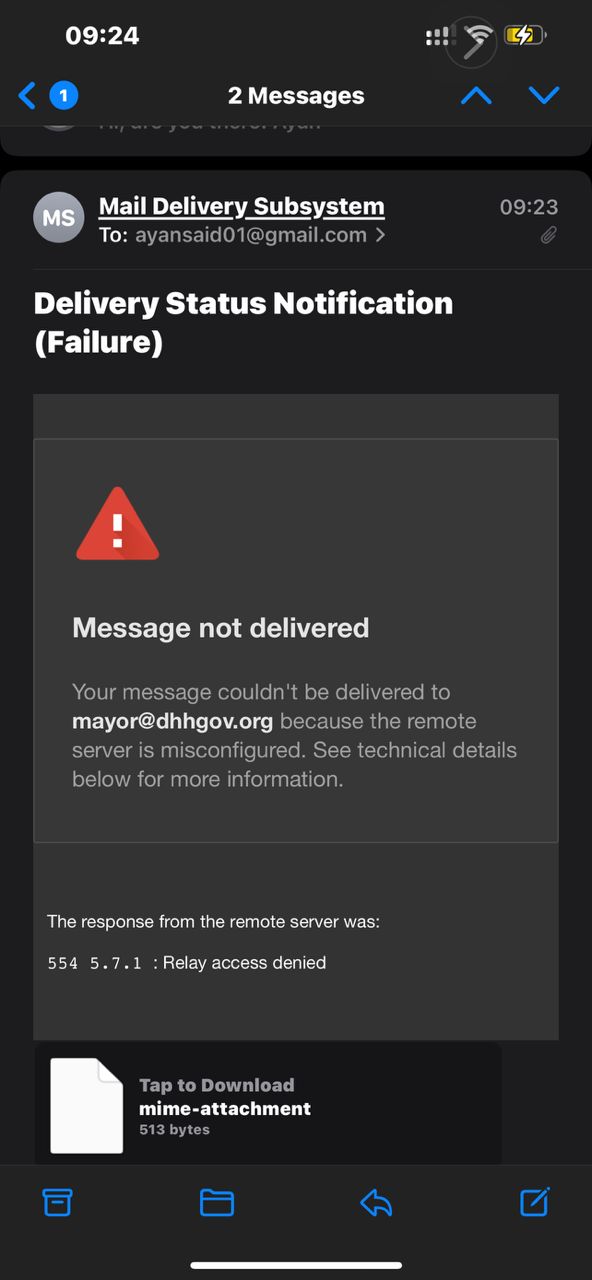Go back to the mailbox list

(28, 96)
